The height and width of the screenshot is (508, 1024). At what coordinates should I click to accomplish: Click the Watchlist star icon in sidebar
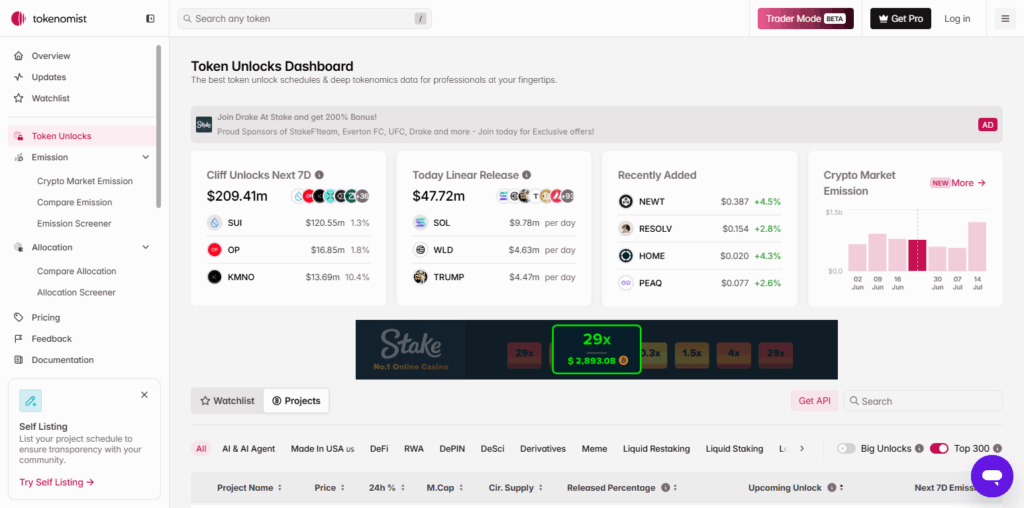[x=18, y=99]
